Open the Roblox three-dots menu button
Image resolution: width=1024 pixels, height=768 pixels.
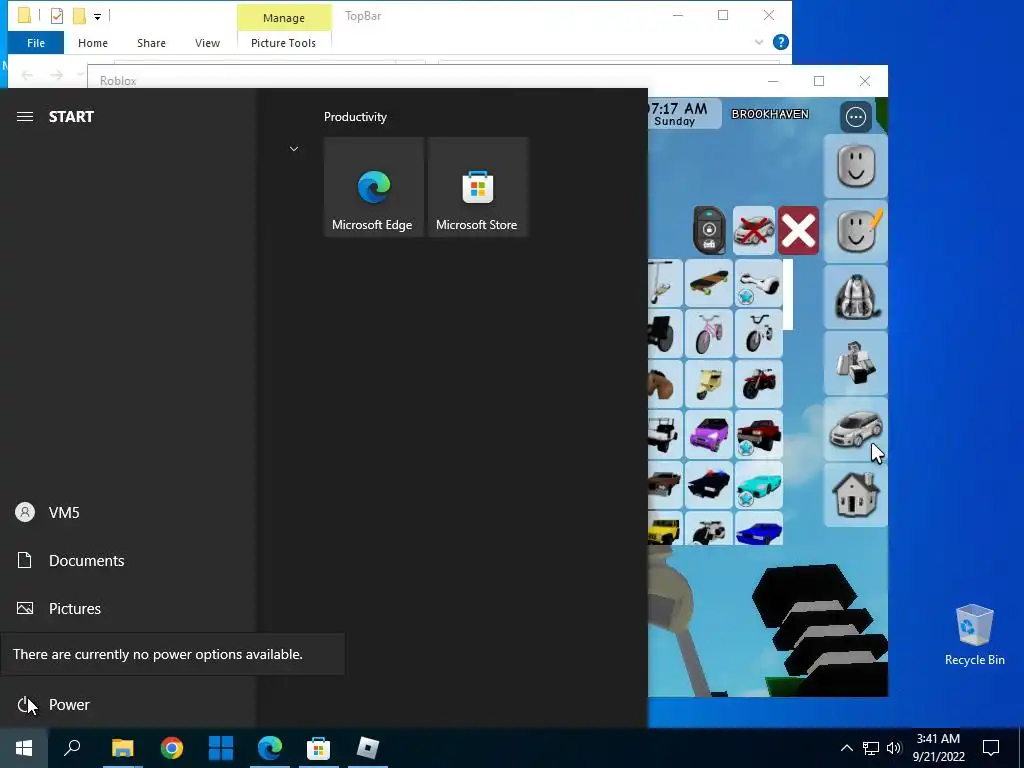click(856, 117)
